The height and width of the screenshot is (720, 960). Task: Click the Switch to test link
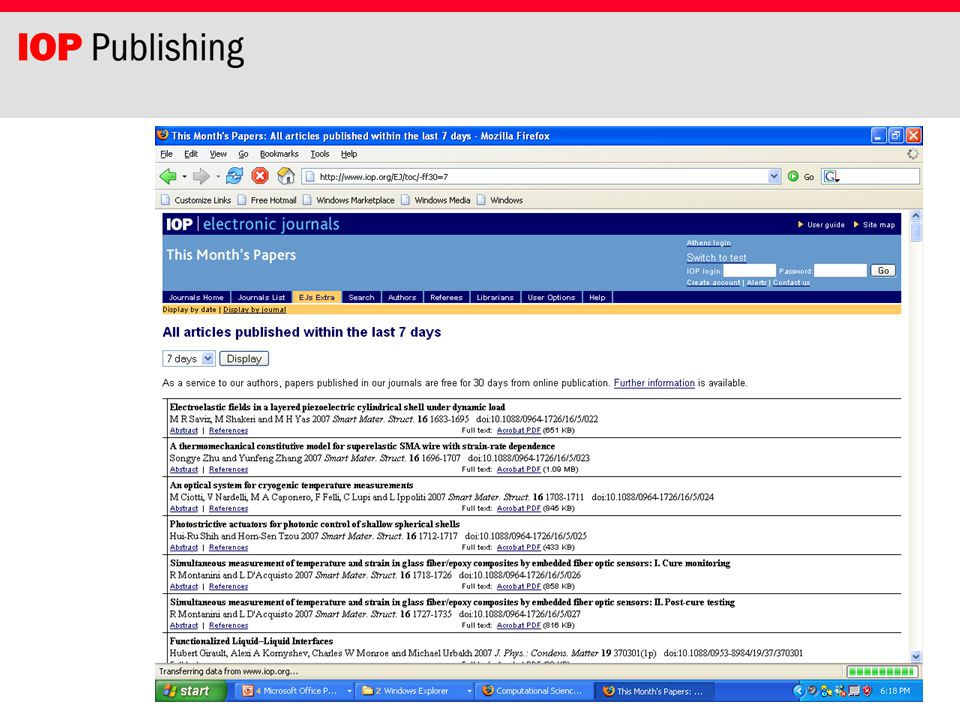click(x=716, y=258)
